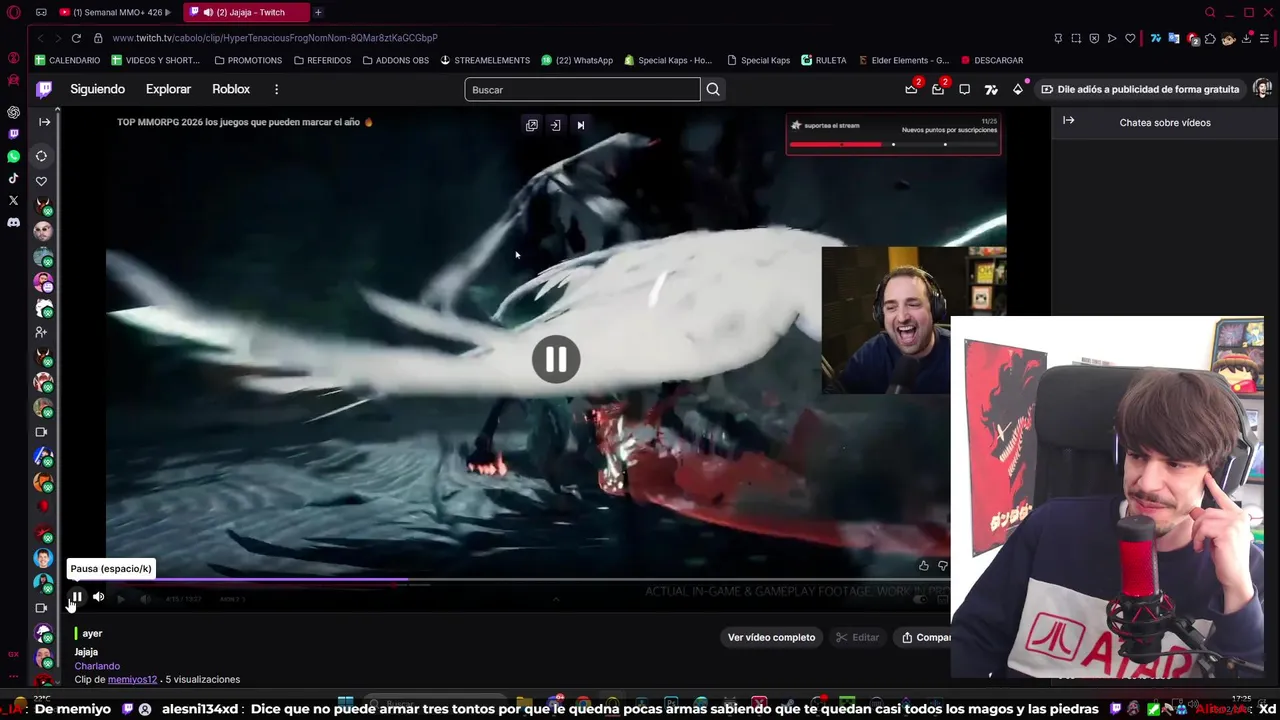Mute the clip with the volume icon
Screen dimensions: 1280x720
(98, 597)
